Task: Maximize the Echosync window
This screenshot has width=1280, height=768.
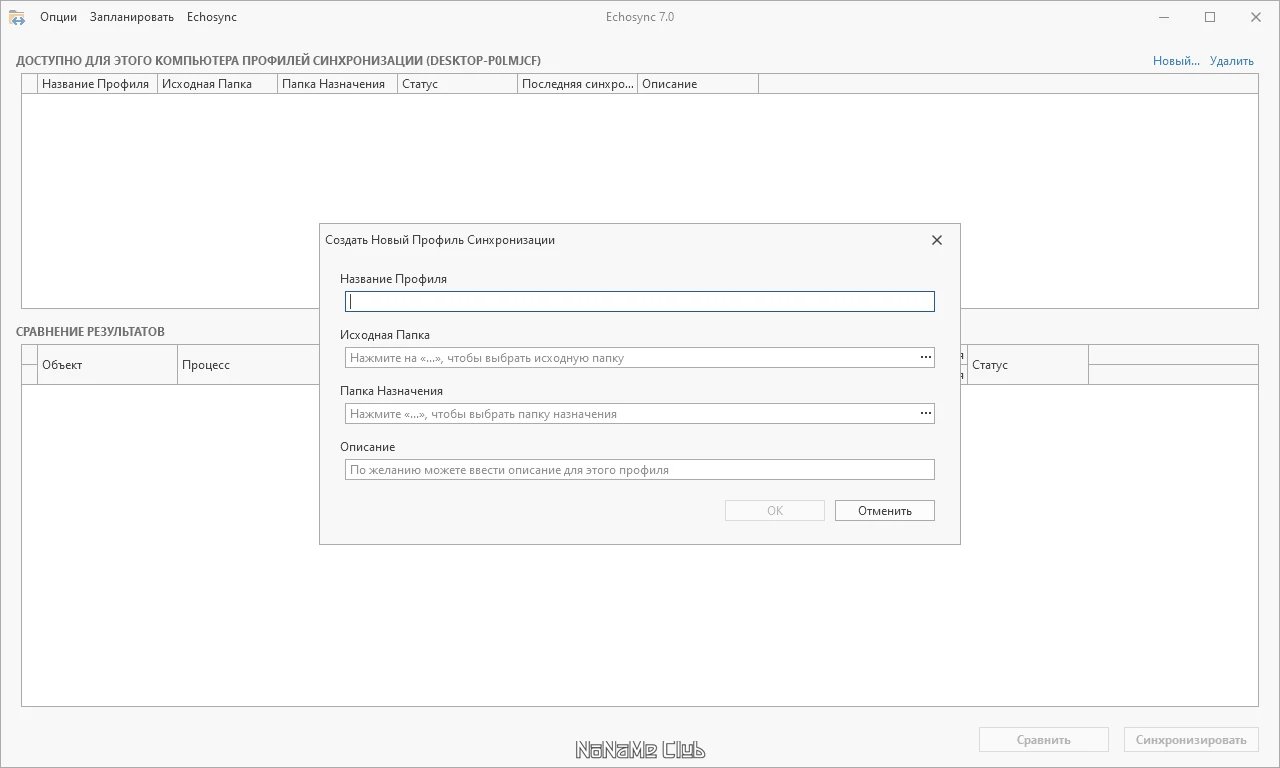Action: coord(1210,17)
